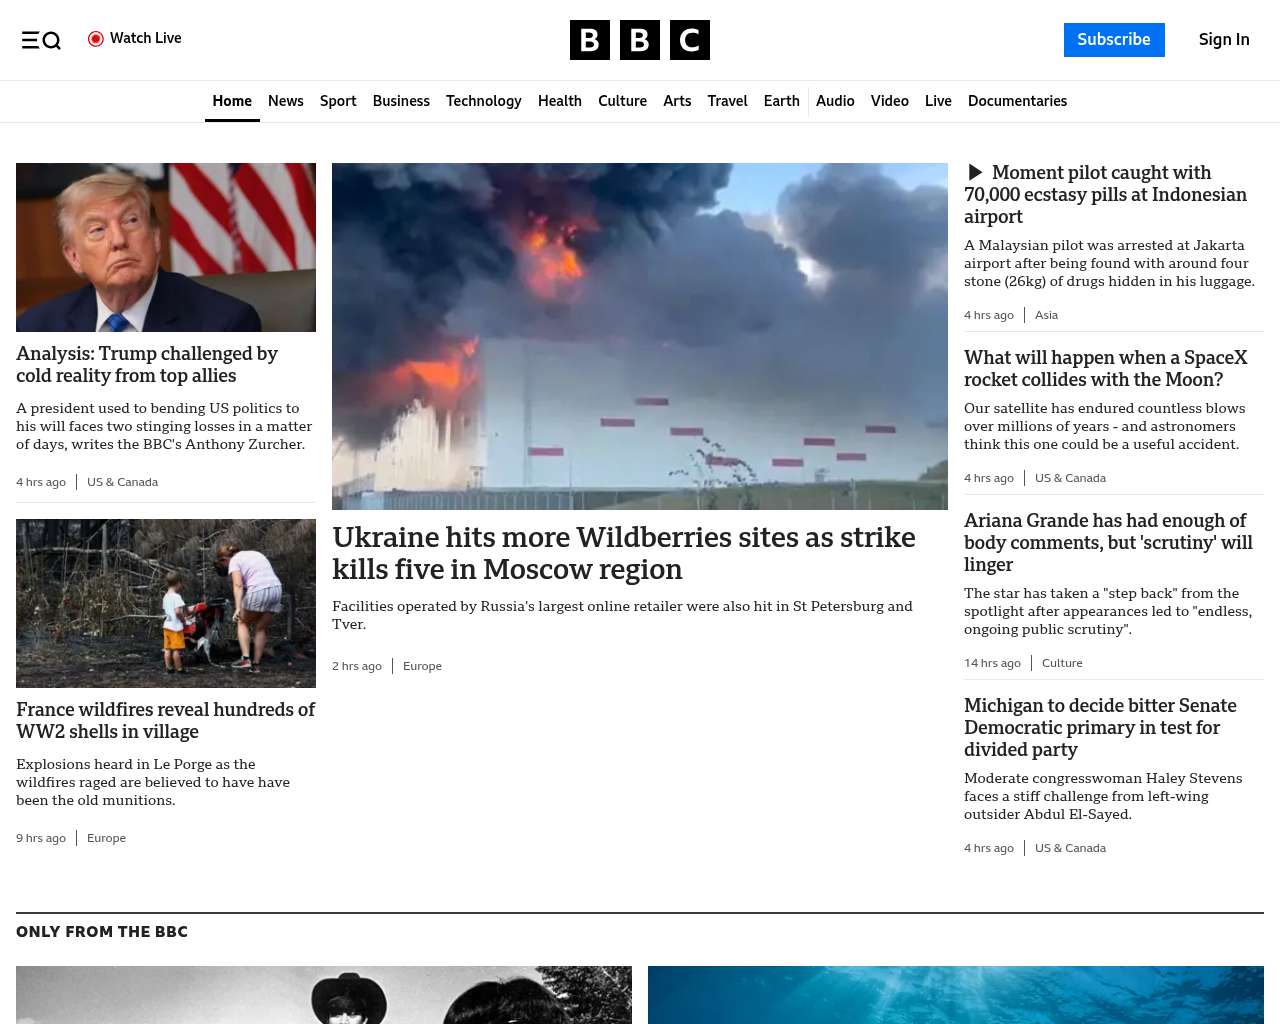Click the red Watch Live icon
This screenshot has height=1024, width=1280.
tap(96, 39)
